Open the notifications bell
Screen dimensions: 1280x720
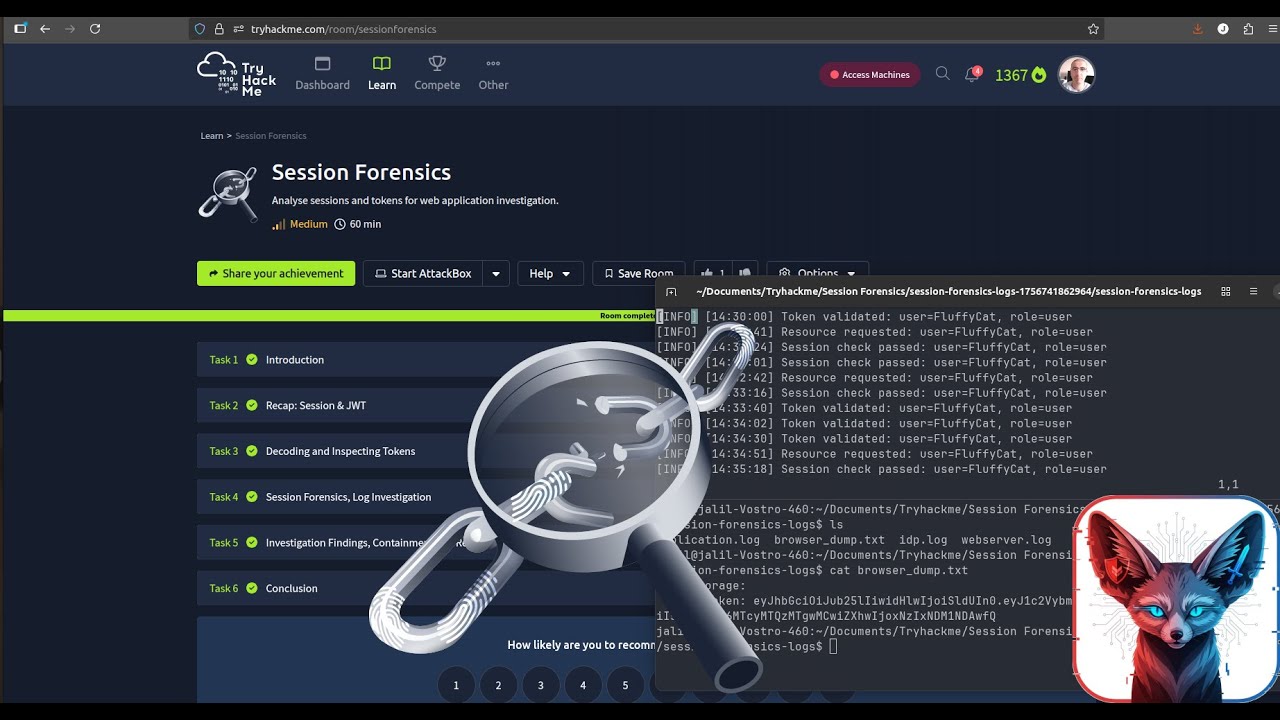point(972,75)
